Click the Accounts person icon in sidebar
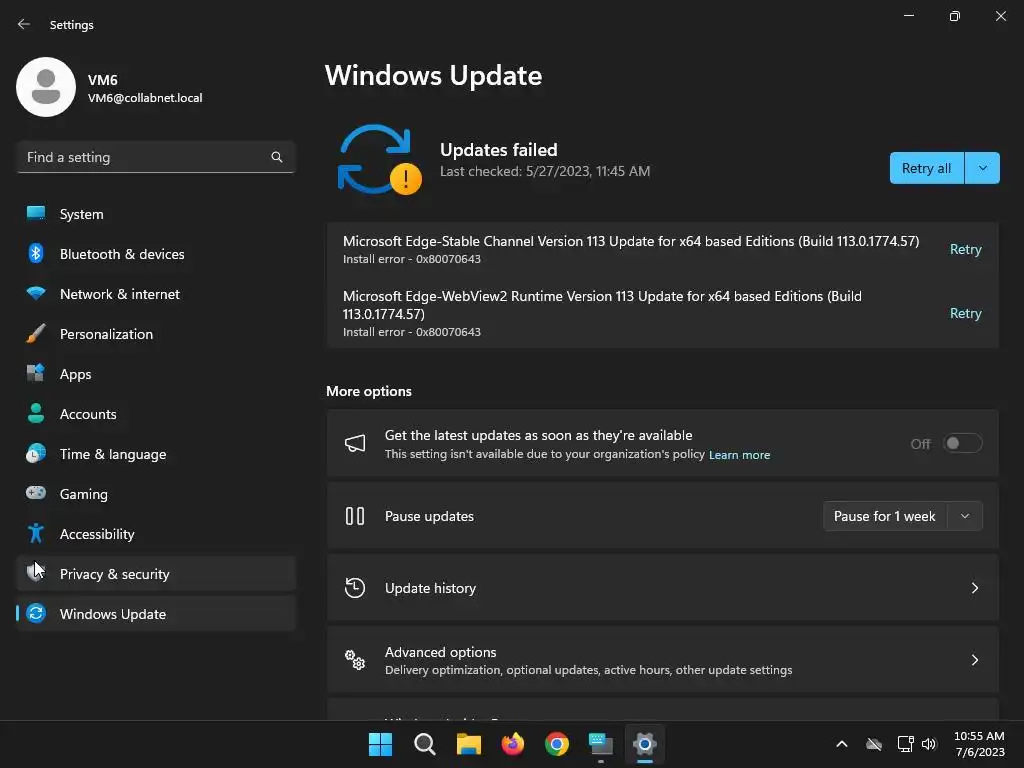Viewport: 1024px width, 768px height. (x=36, y=413)
